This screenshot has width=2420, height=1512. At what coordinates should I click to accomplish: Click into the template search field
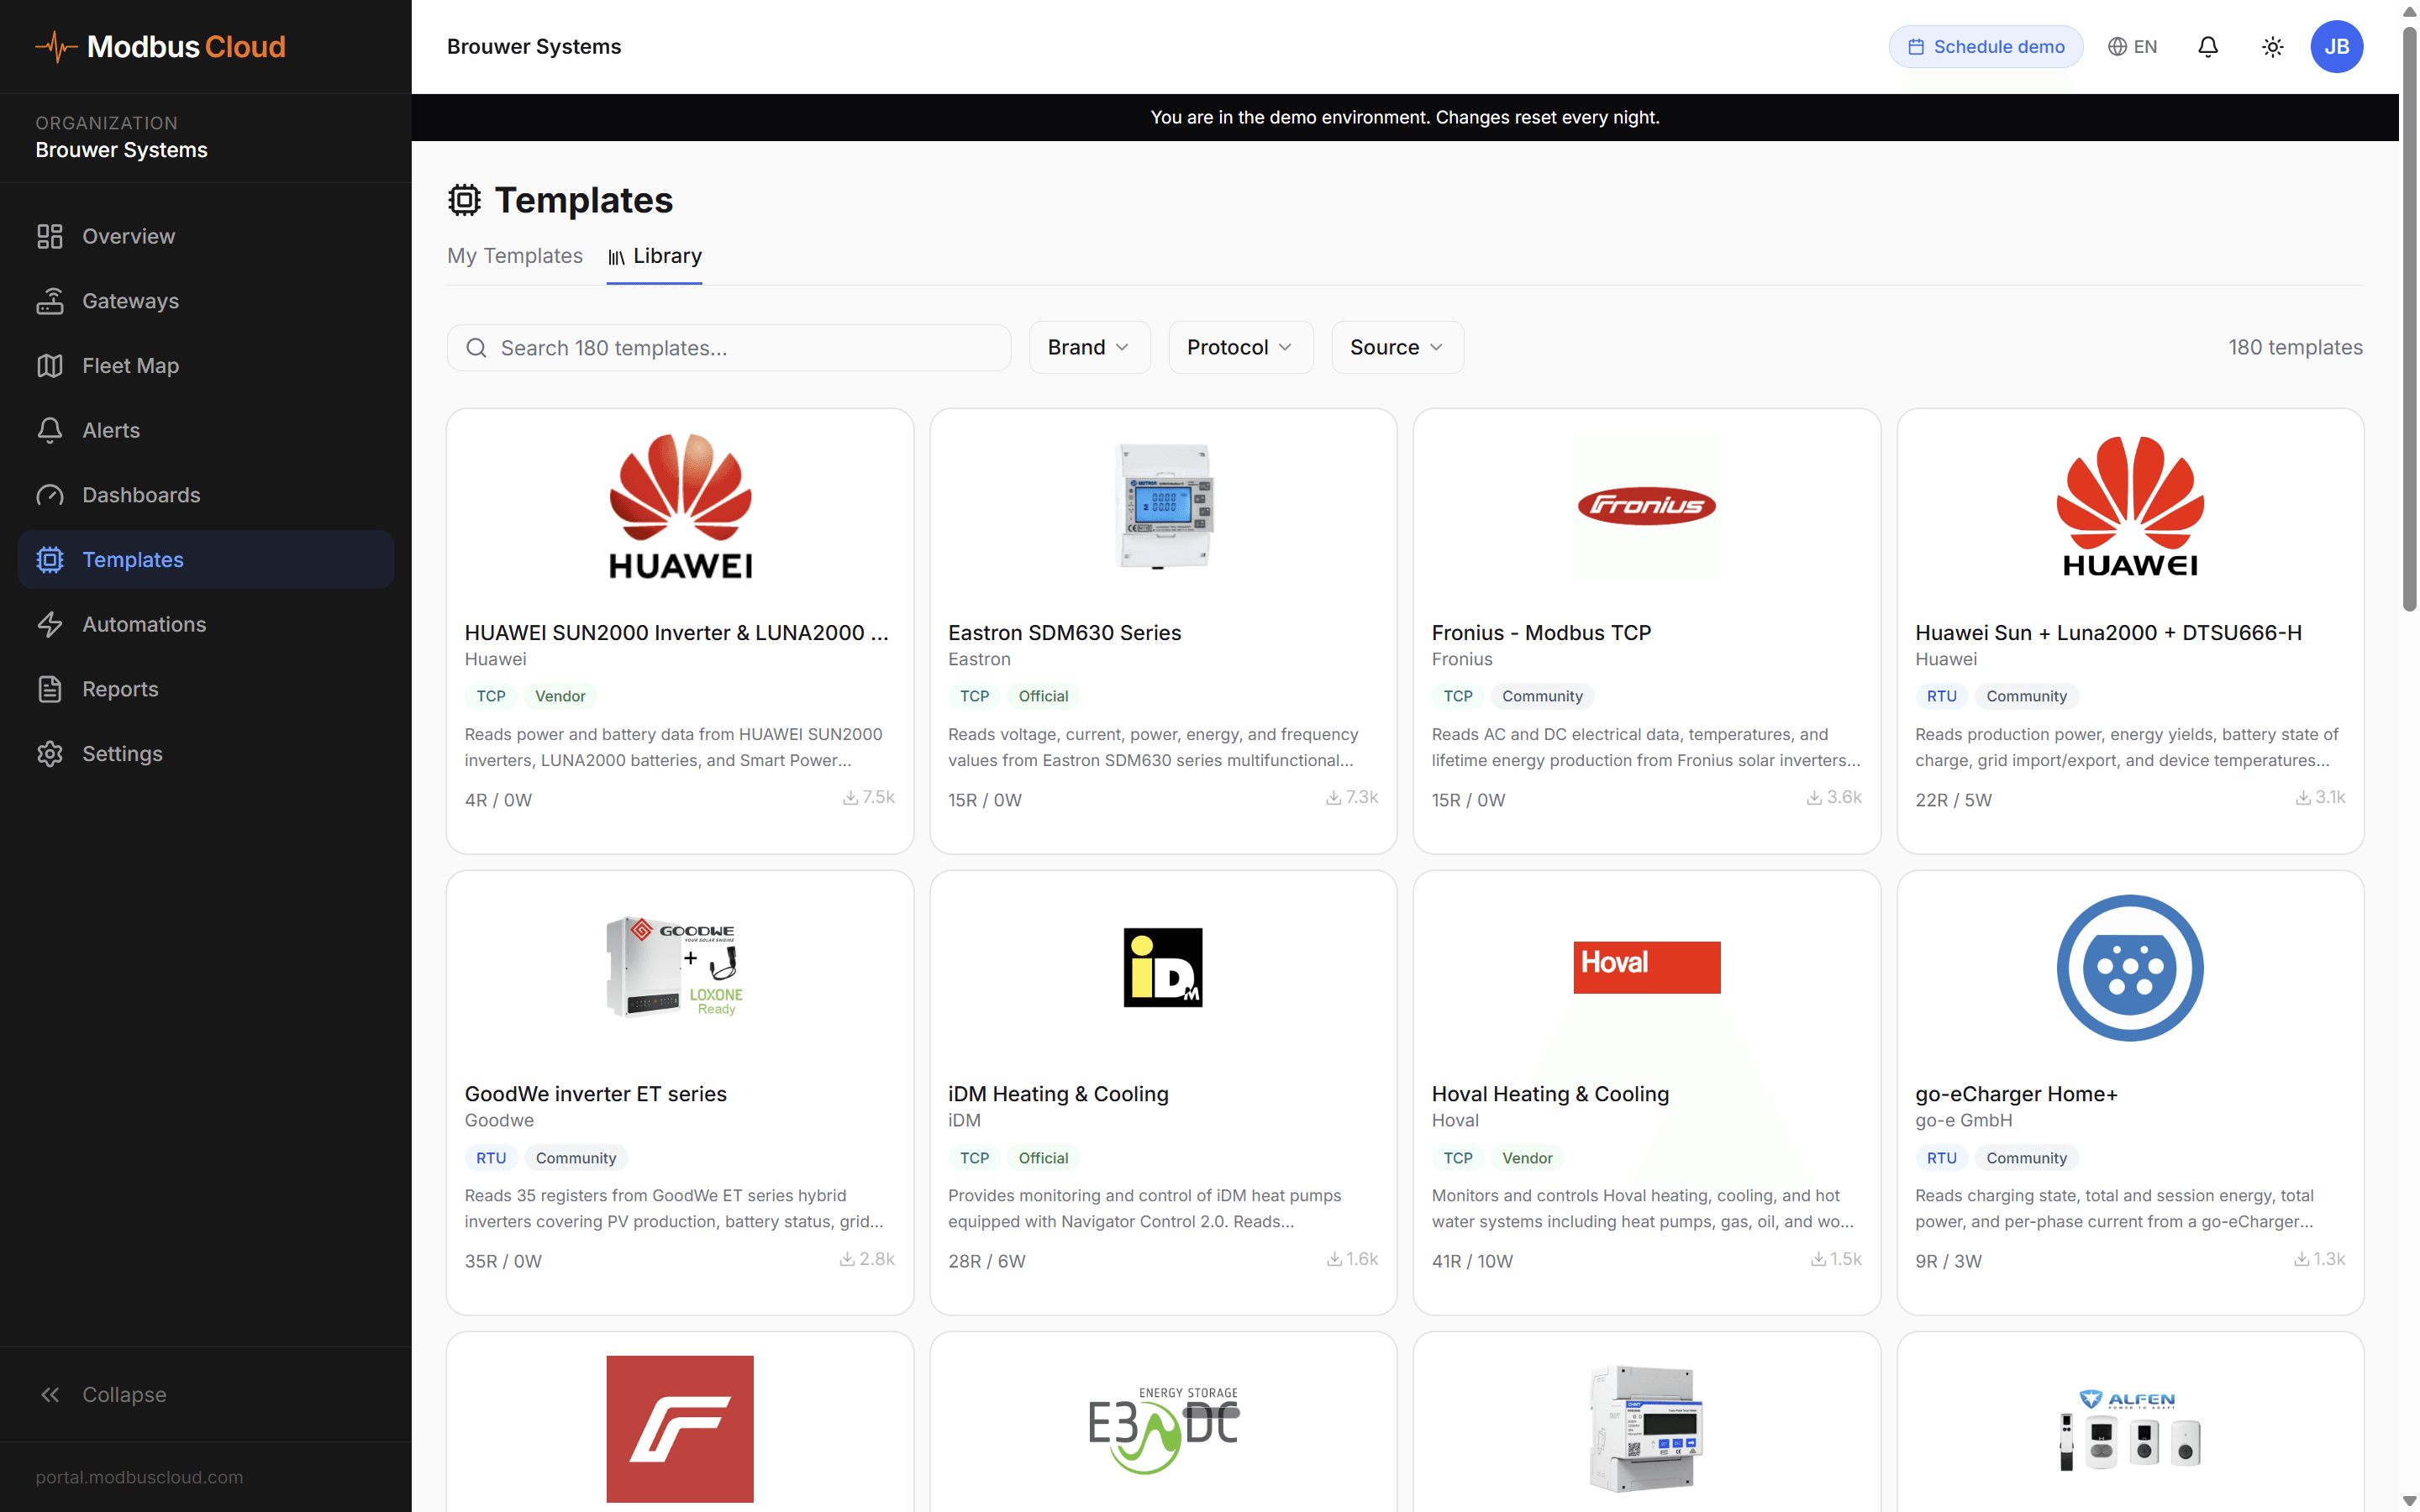pyautogui.click(x=729, y=347)
